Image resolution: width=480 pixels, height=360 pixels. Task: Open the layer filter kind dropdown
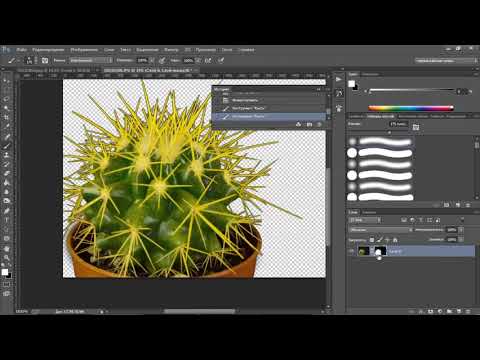365,220
